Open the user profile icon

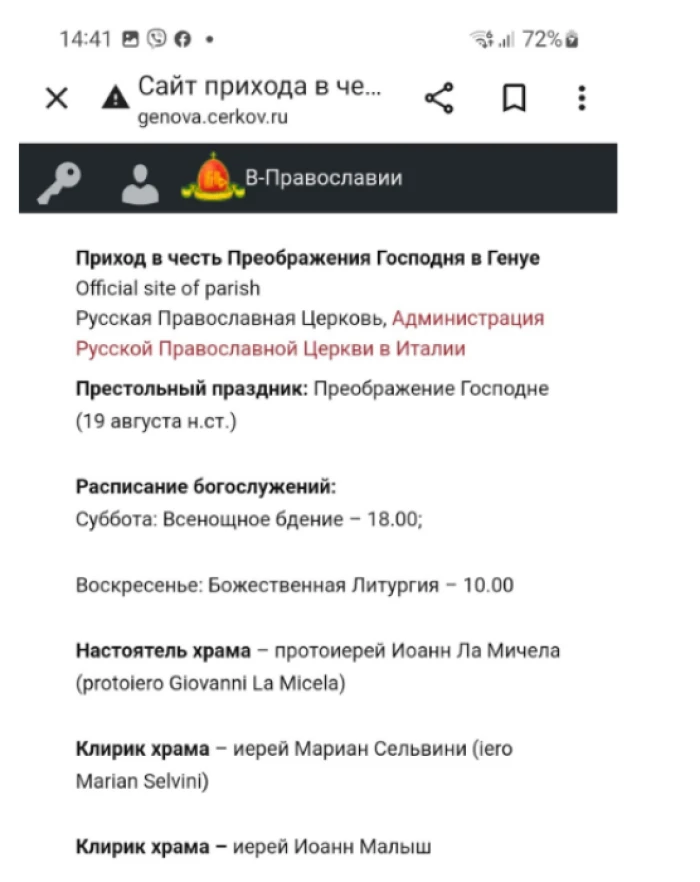point(140,180)
